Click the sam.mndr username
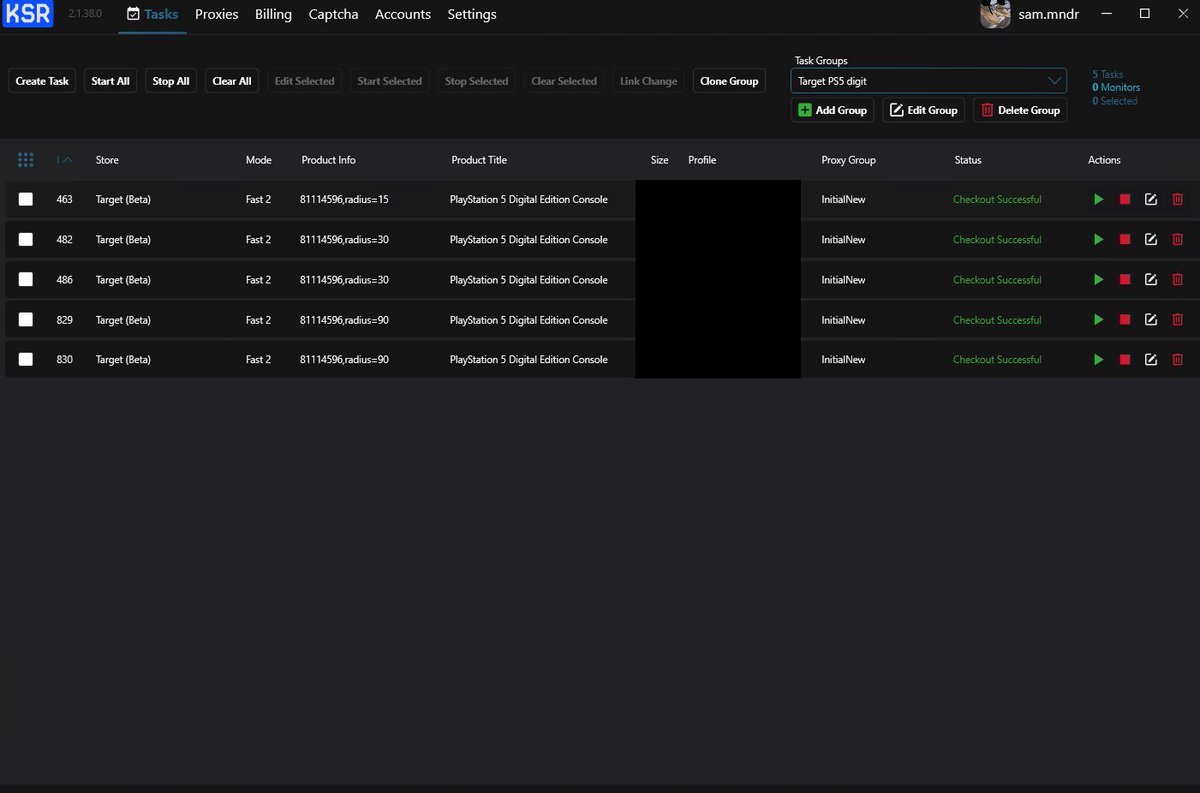1200x793 pixels. 1047,14
